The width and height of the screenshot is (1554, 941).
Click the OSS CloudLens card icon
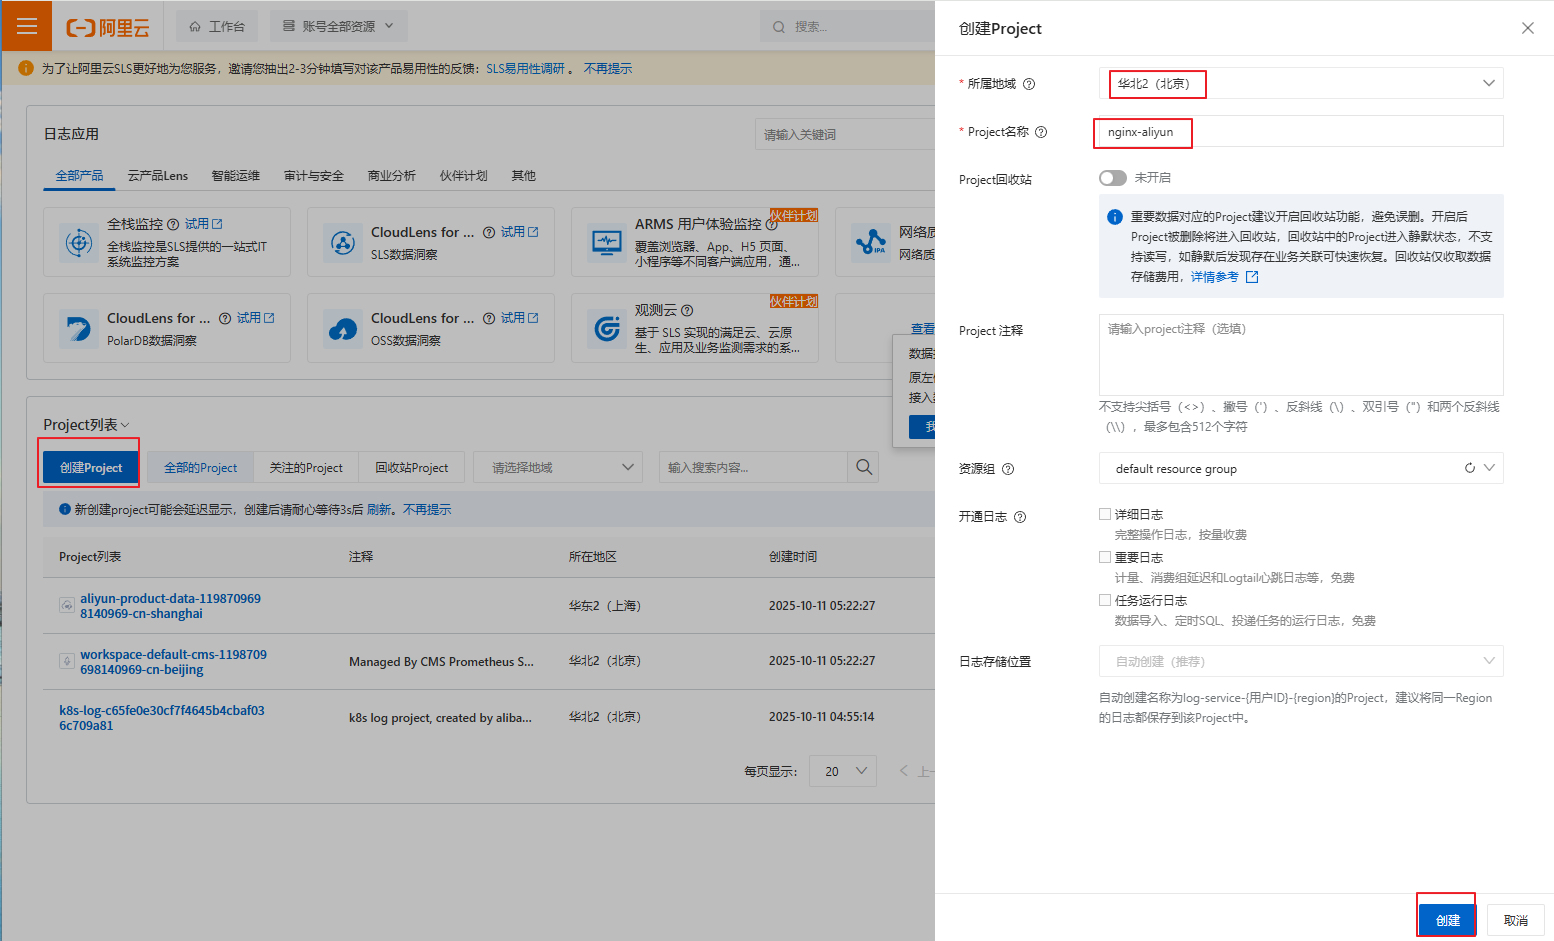[x=342, y=328]
